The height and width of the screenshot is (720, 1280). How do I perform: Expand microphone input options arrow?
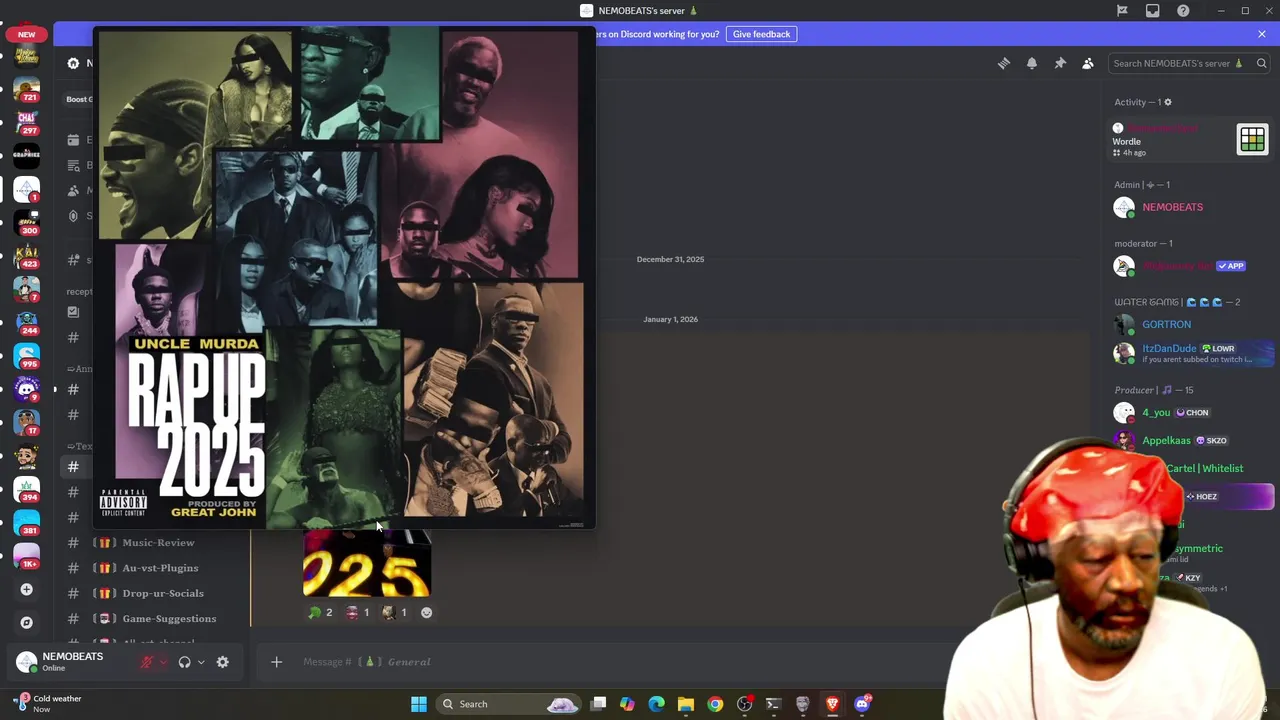[163, 662]
